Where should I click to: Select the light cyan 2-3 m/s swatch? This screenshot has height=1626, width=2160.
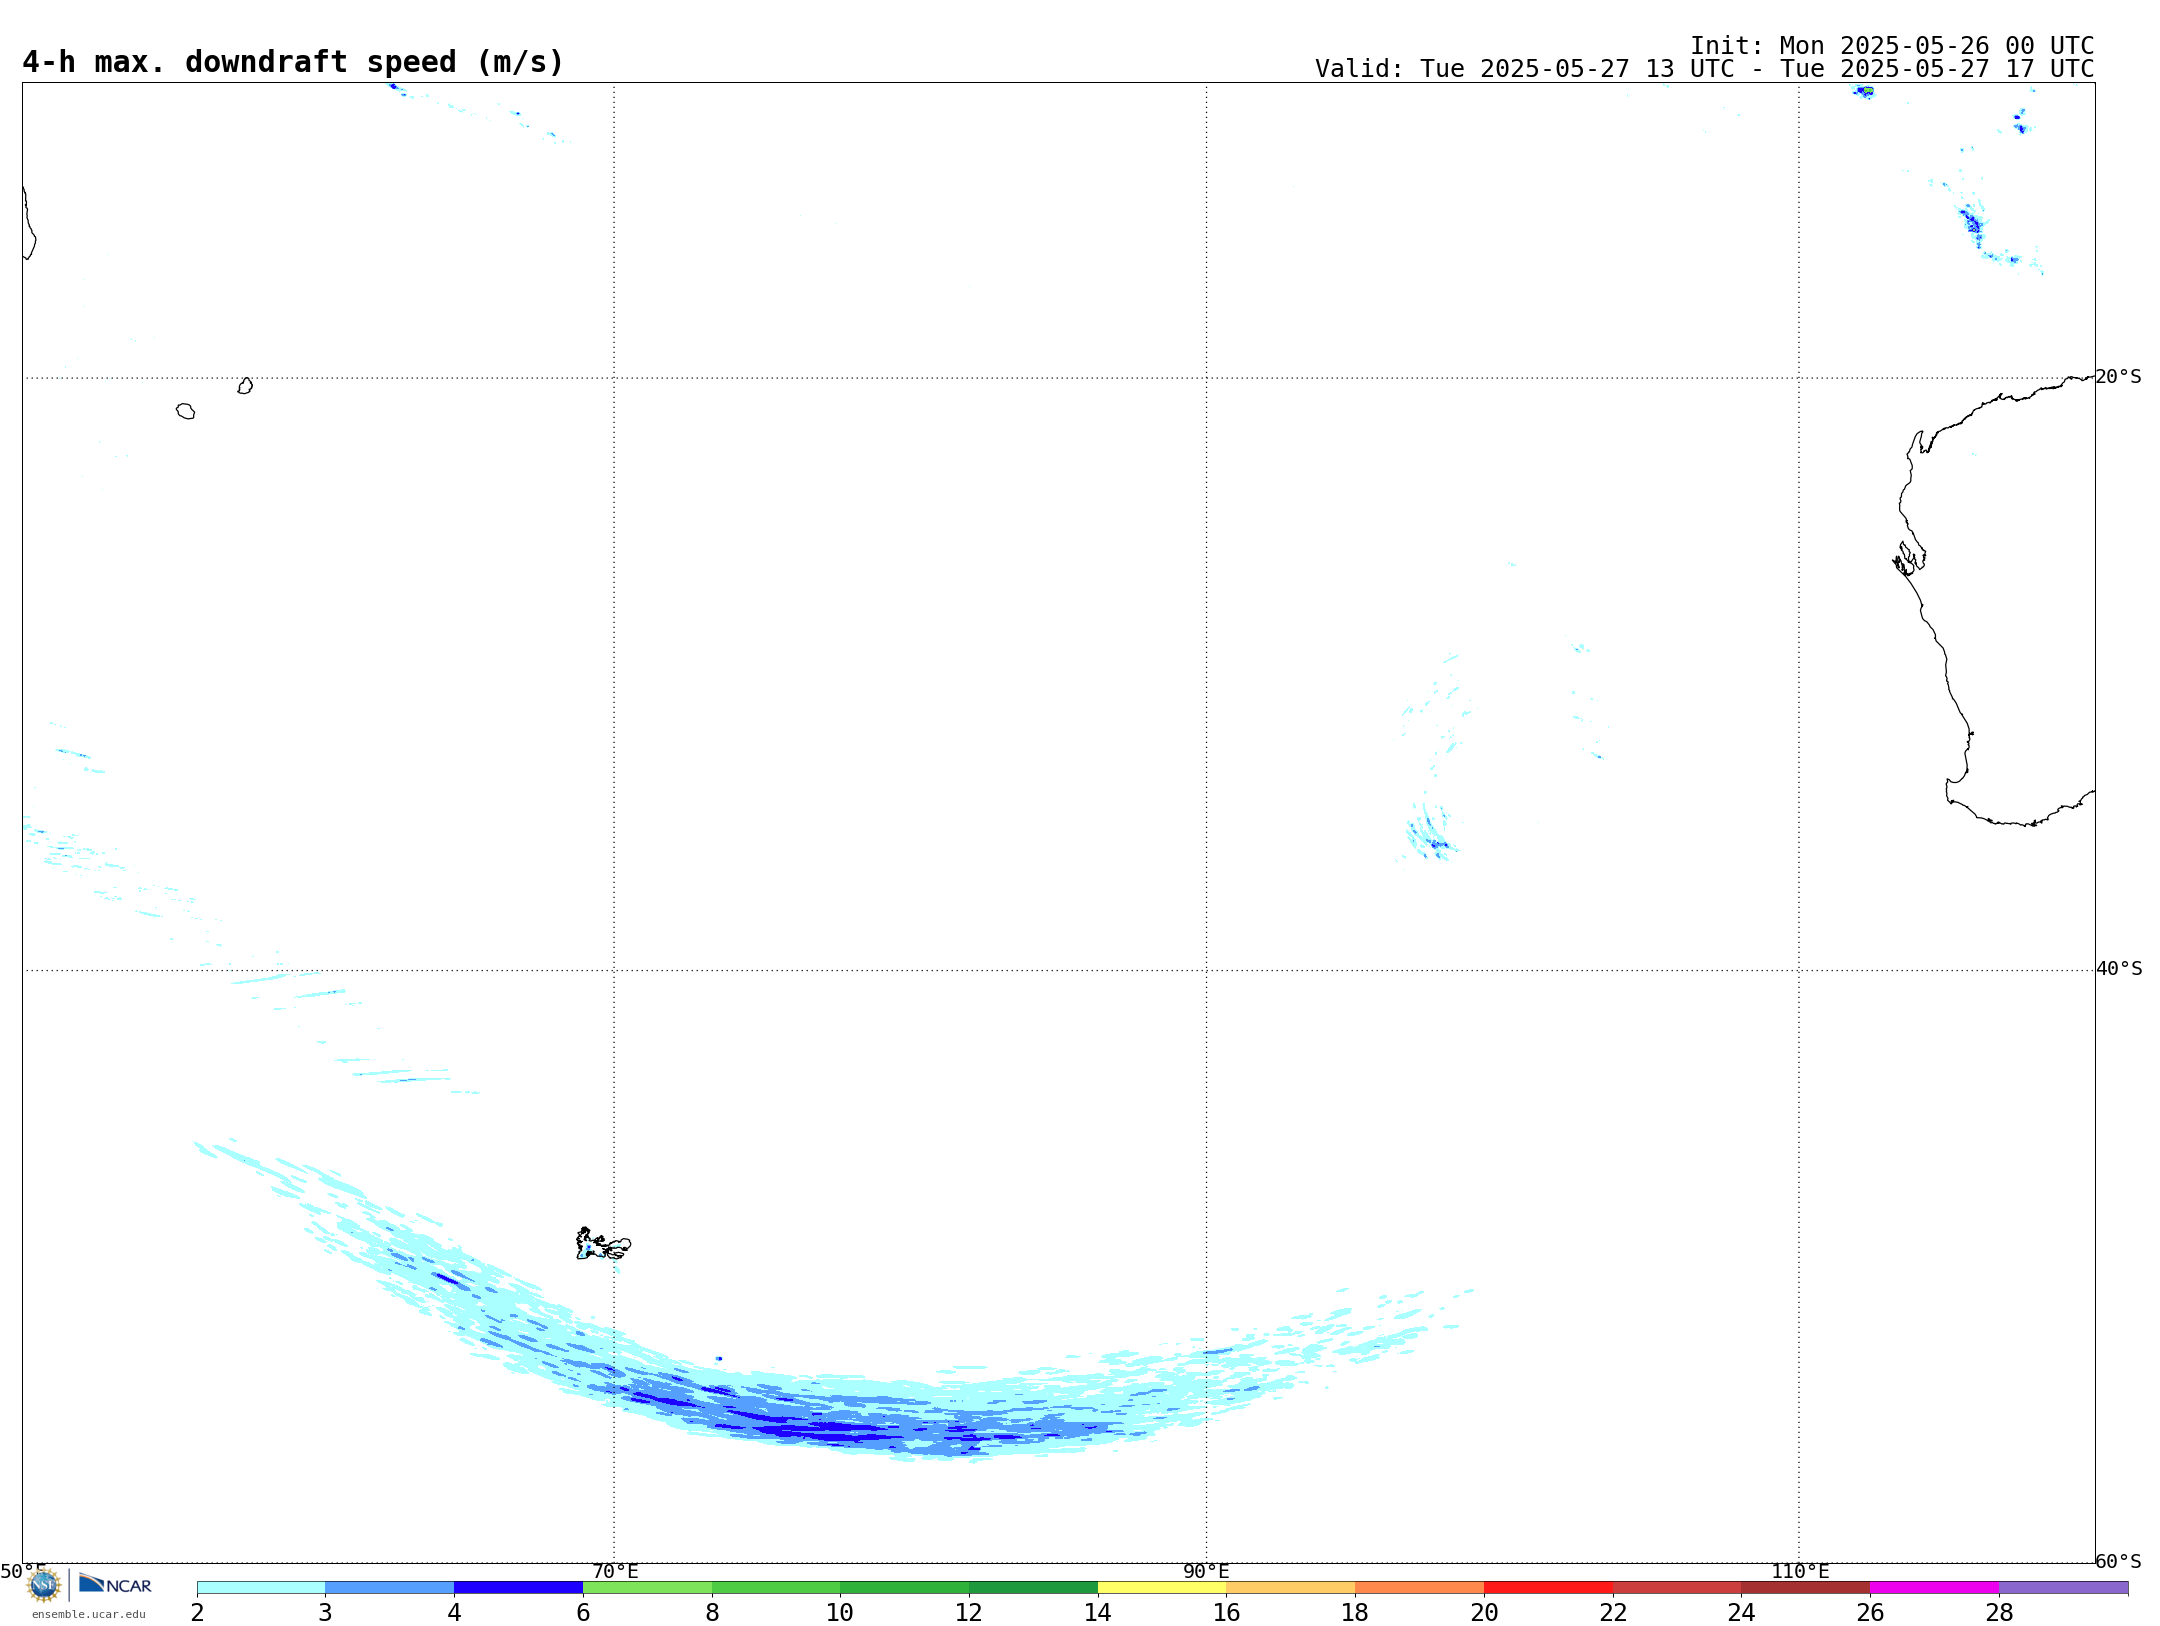coord(261,1588)
